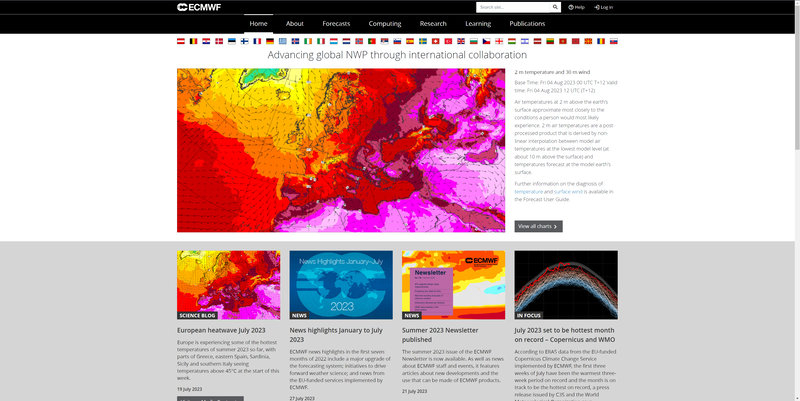This screenshot has width=800, height=401.
Task: Click the United Kingdom flag icon
Action: (460, 41)
